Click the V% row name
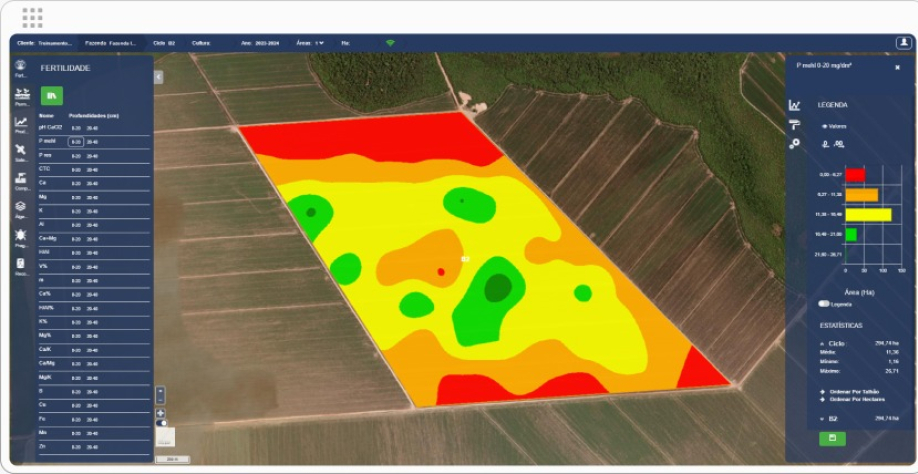The image size is (918, 474). (x=43, y=266)
